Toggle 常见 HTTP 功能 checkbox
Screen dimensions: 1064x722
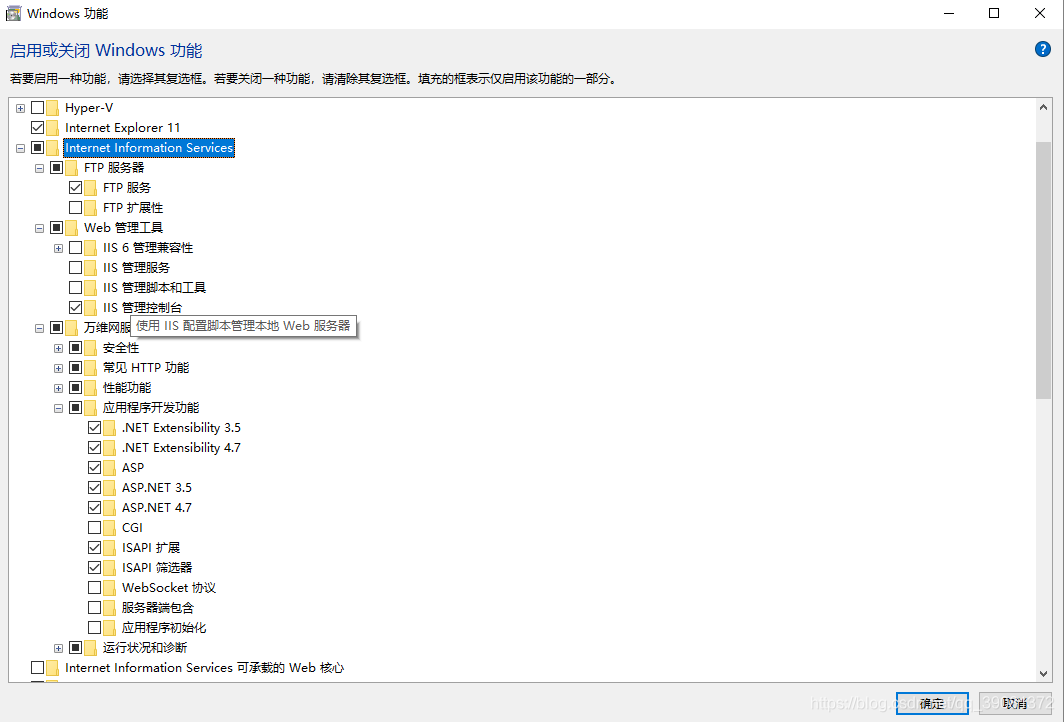75,367
